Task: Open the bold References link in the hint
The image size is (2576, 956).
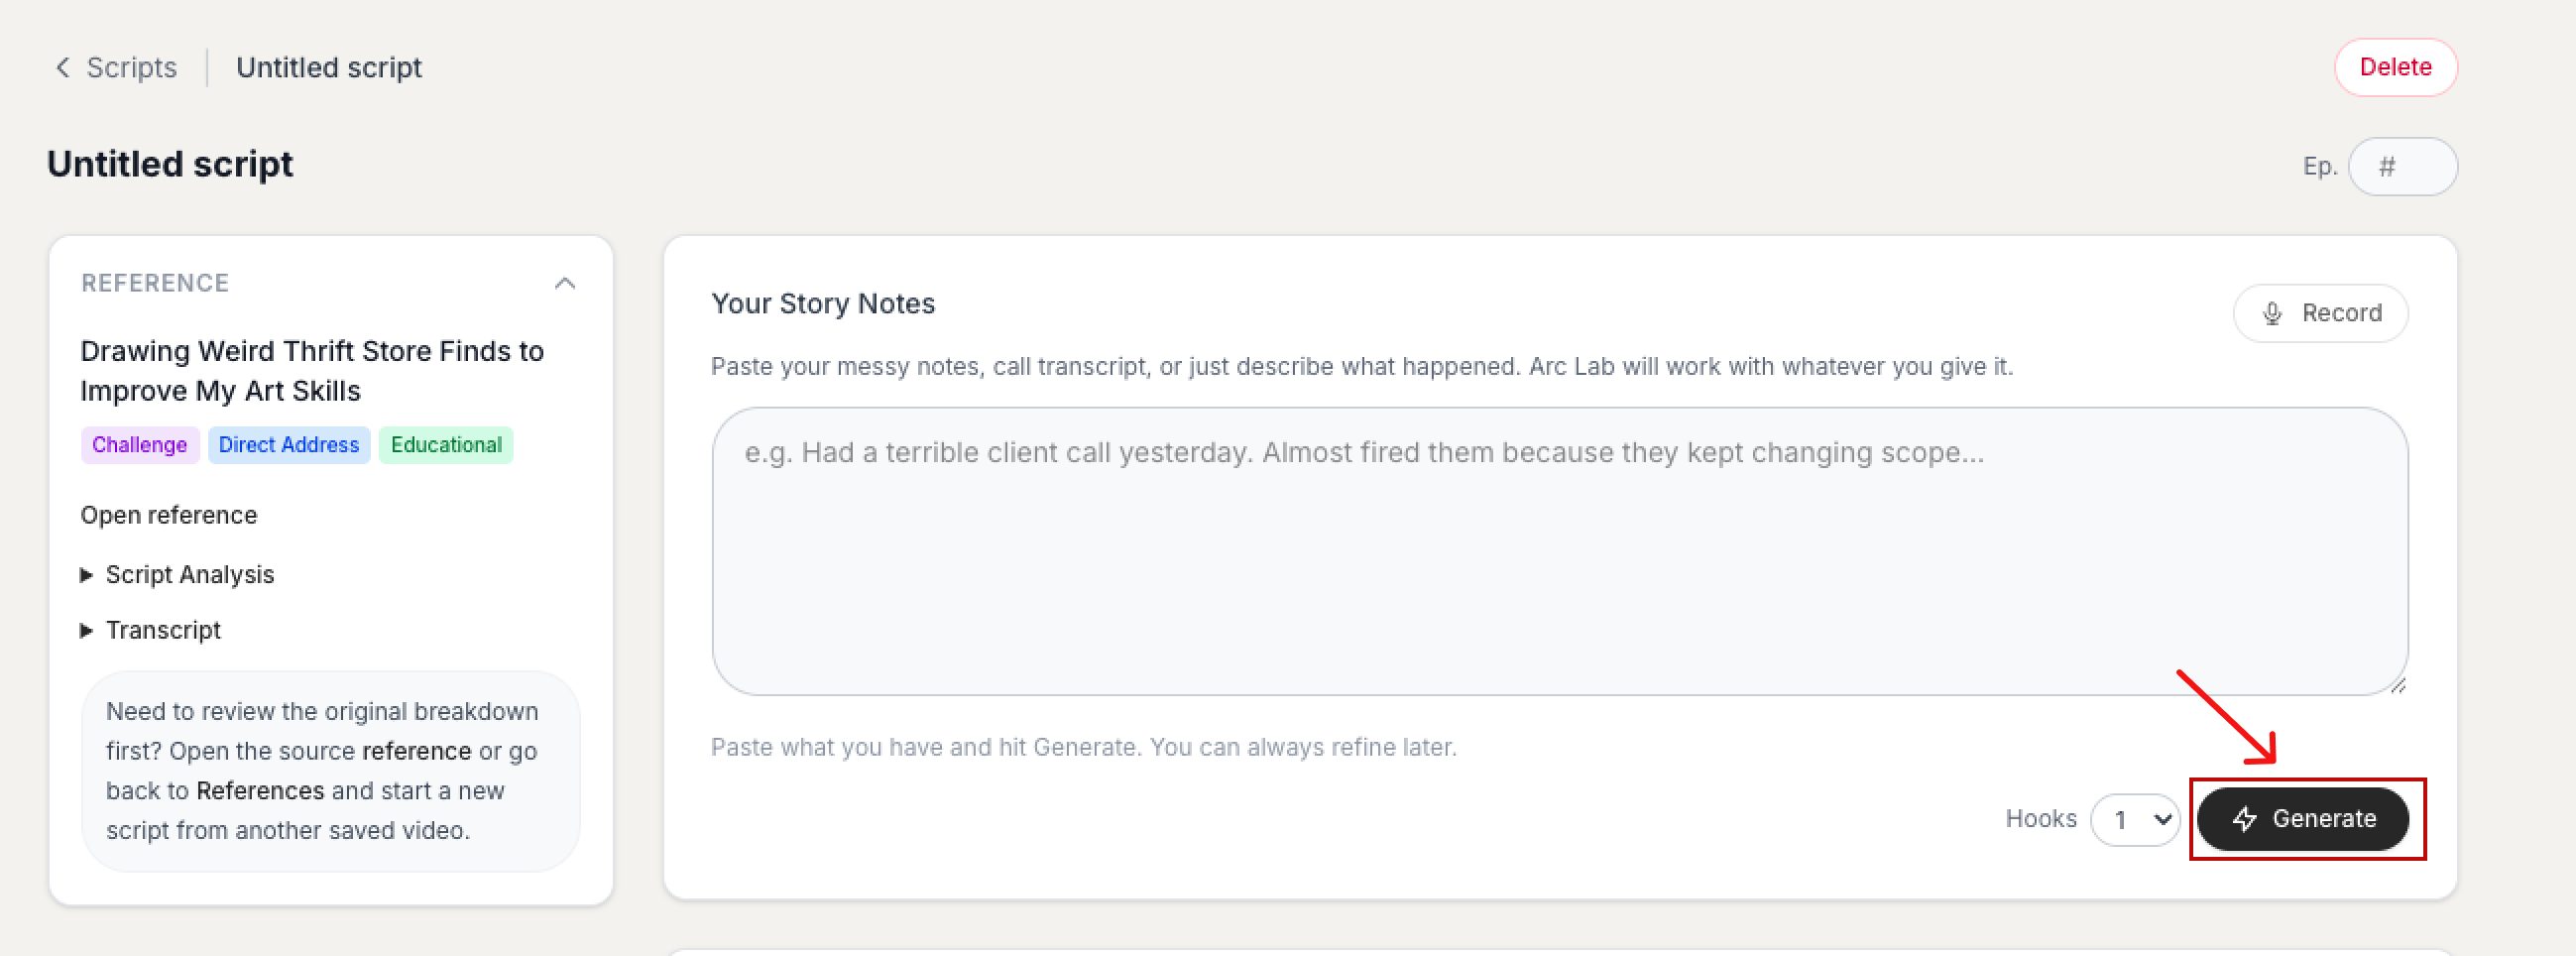Action: pyautogui.click(x=260, y=791)
